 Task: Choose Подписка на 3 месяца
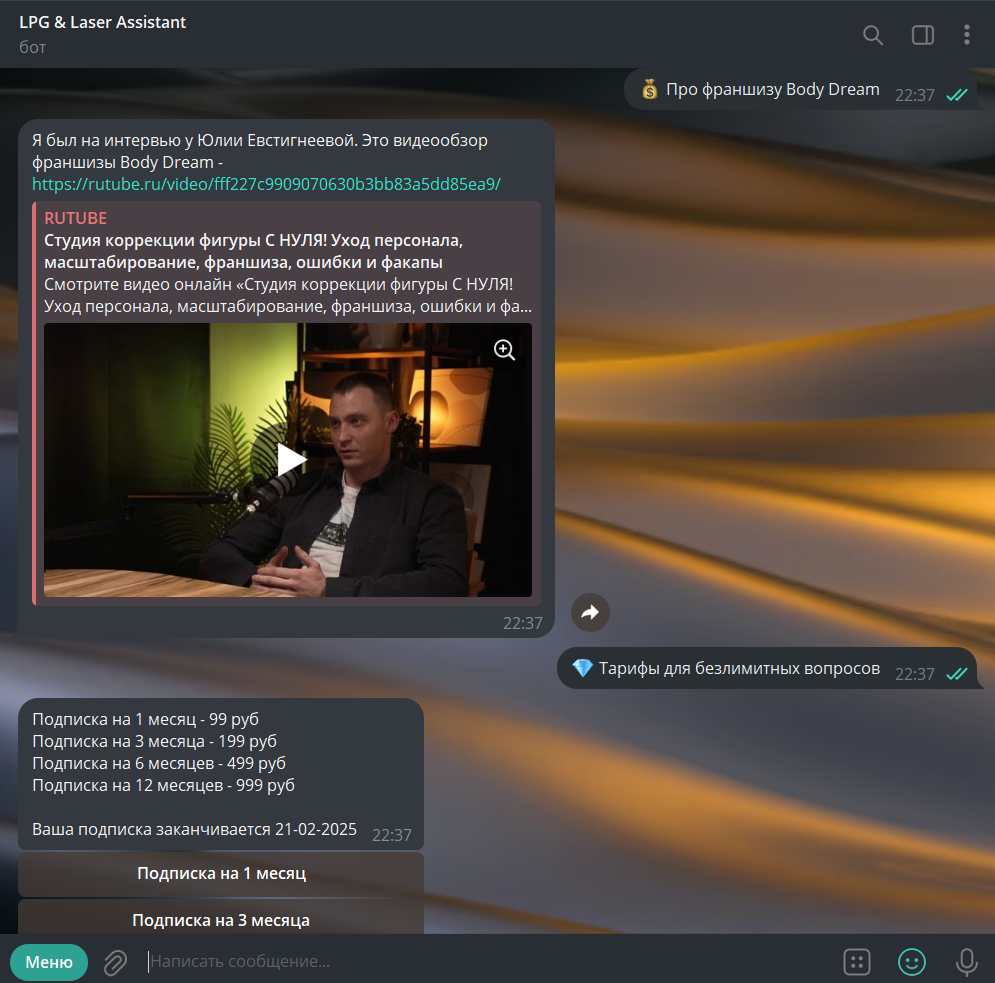tap(221, 918)
